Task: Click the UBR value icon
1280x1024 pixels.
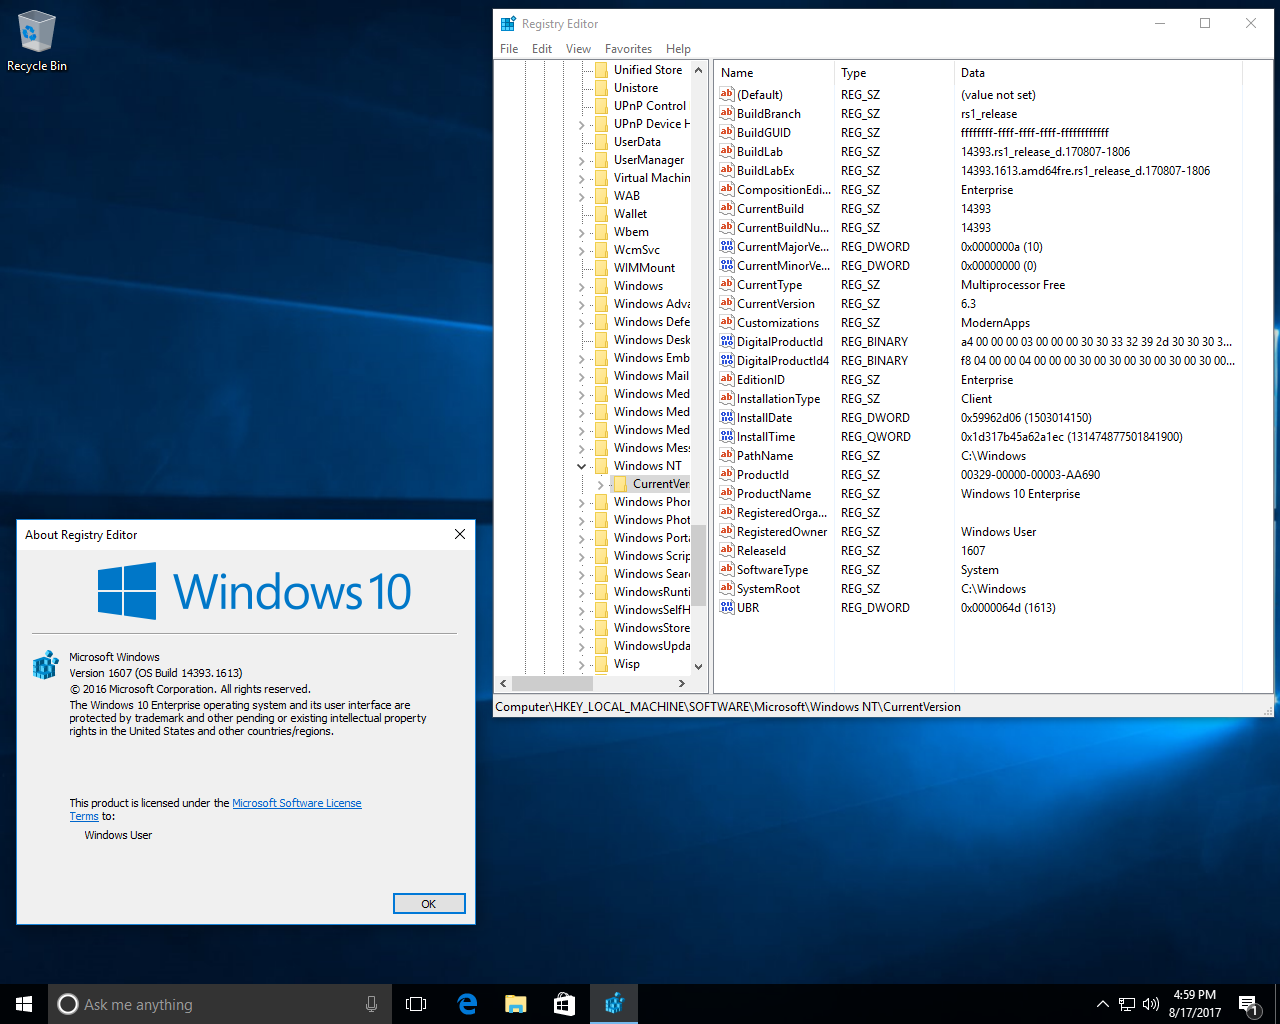Action: click(x=727, y=607)
